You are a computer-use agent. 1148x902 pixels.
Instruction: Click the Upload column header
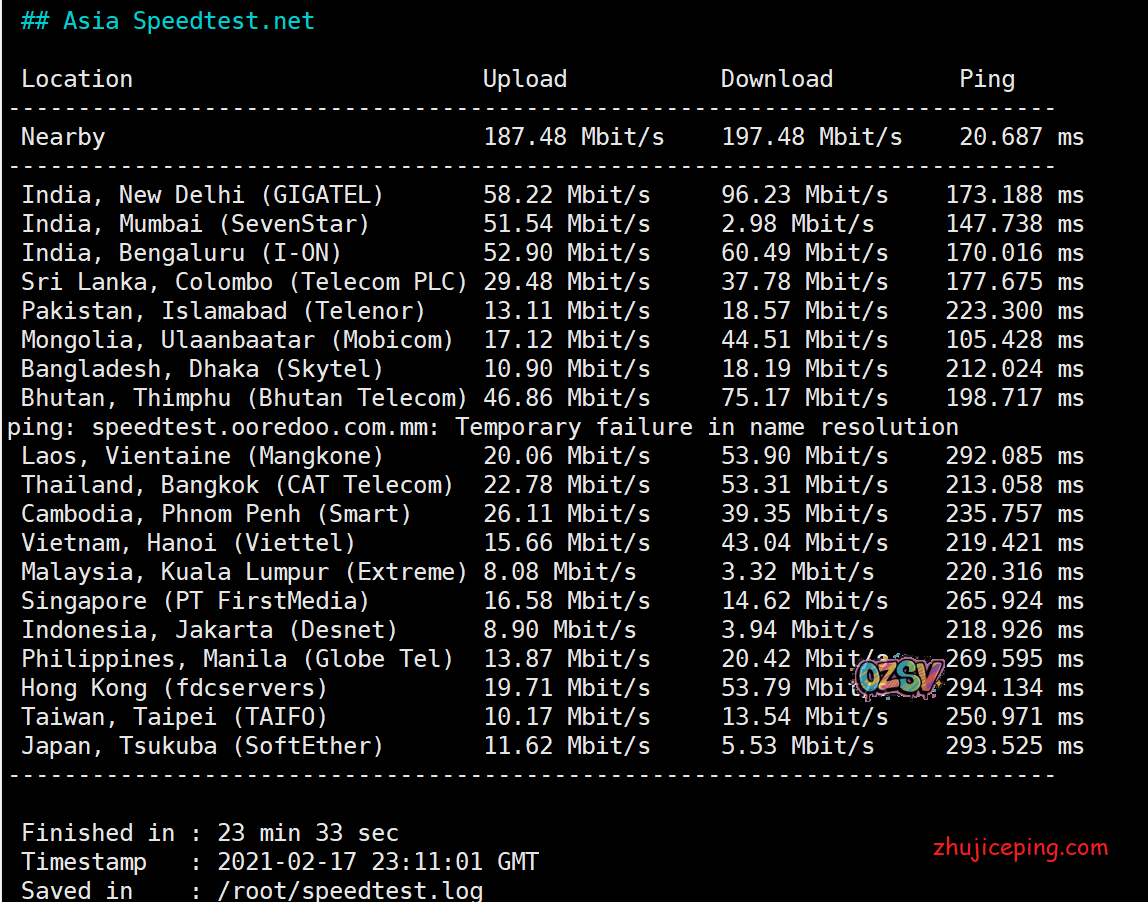(x=524, y=79)
